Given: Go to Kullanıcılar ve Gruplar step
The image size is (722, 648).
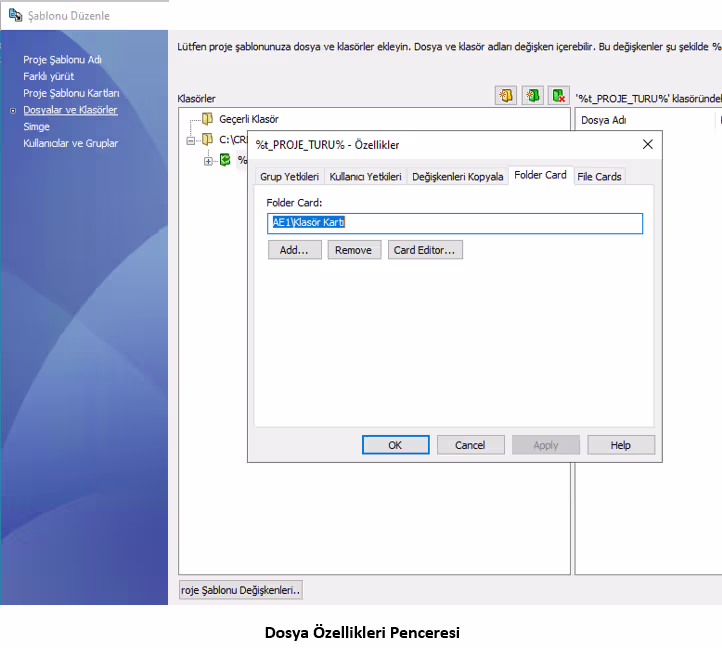Looking at the screenshot, I should click(70, 143).
